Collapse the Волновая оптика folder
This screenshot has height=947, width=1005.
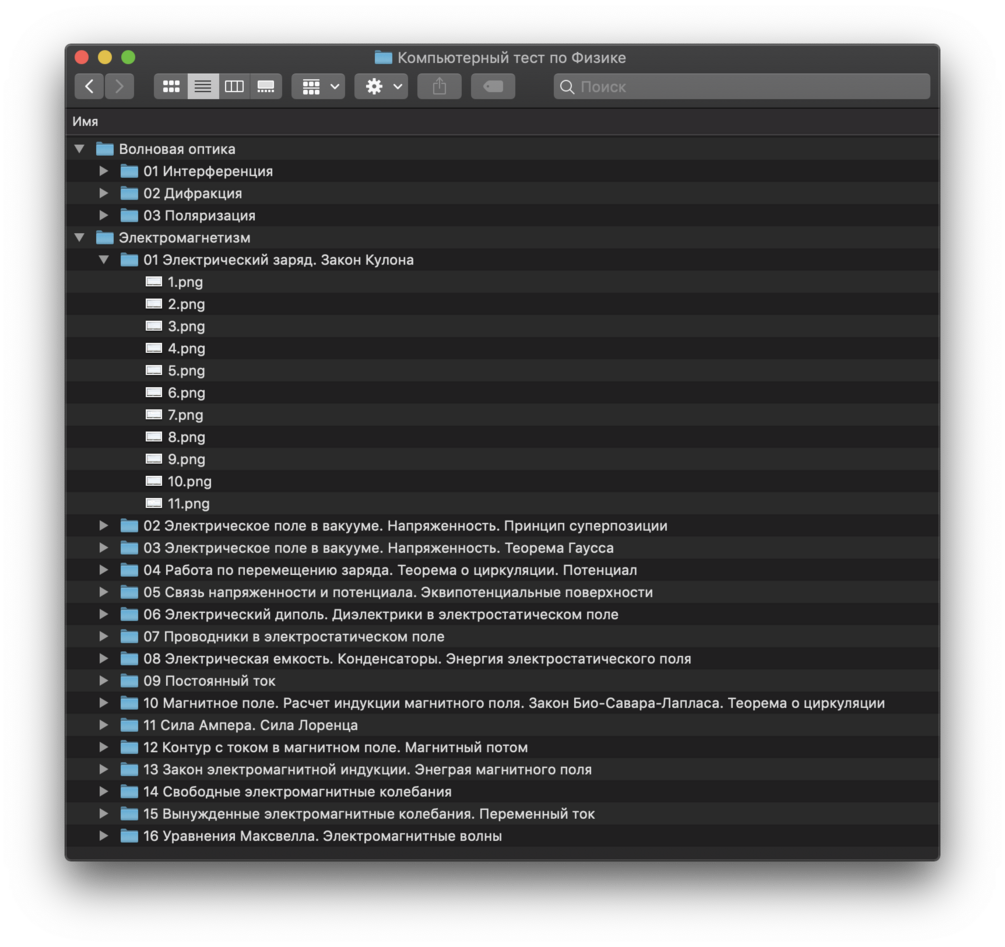(x=79, y=149)
